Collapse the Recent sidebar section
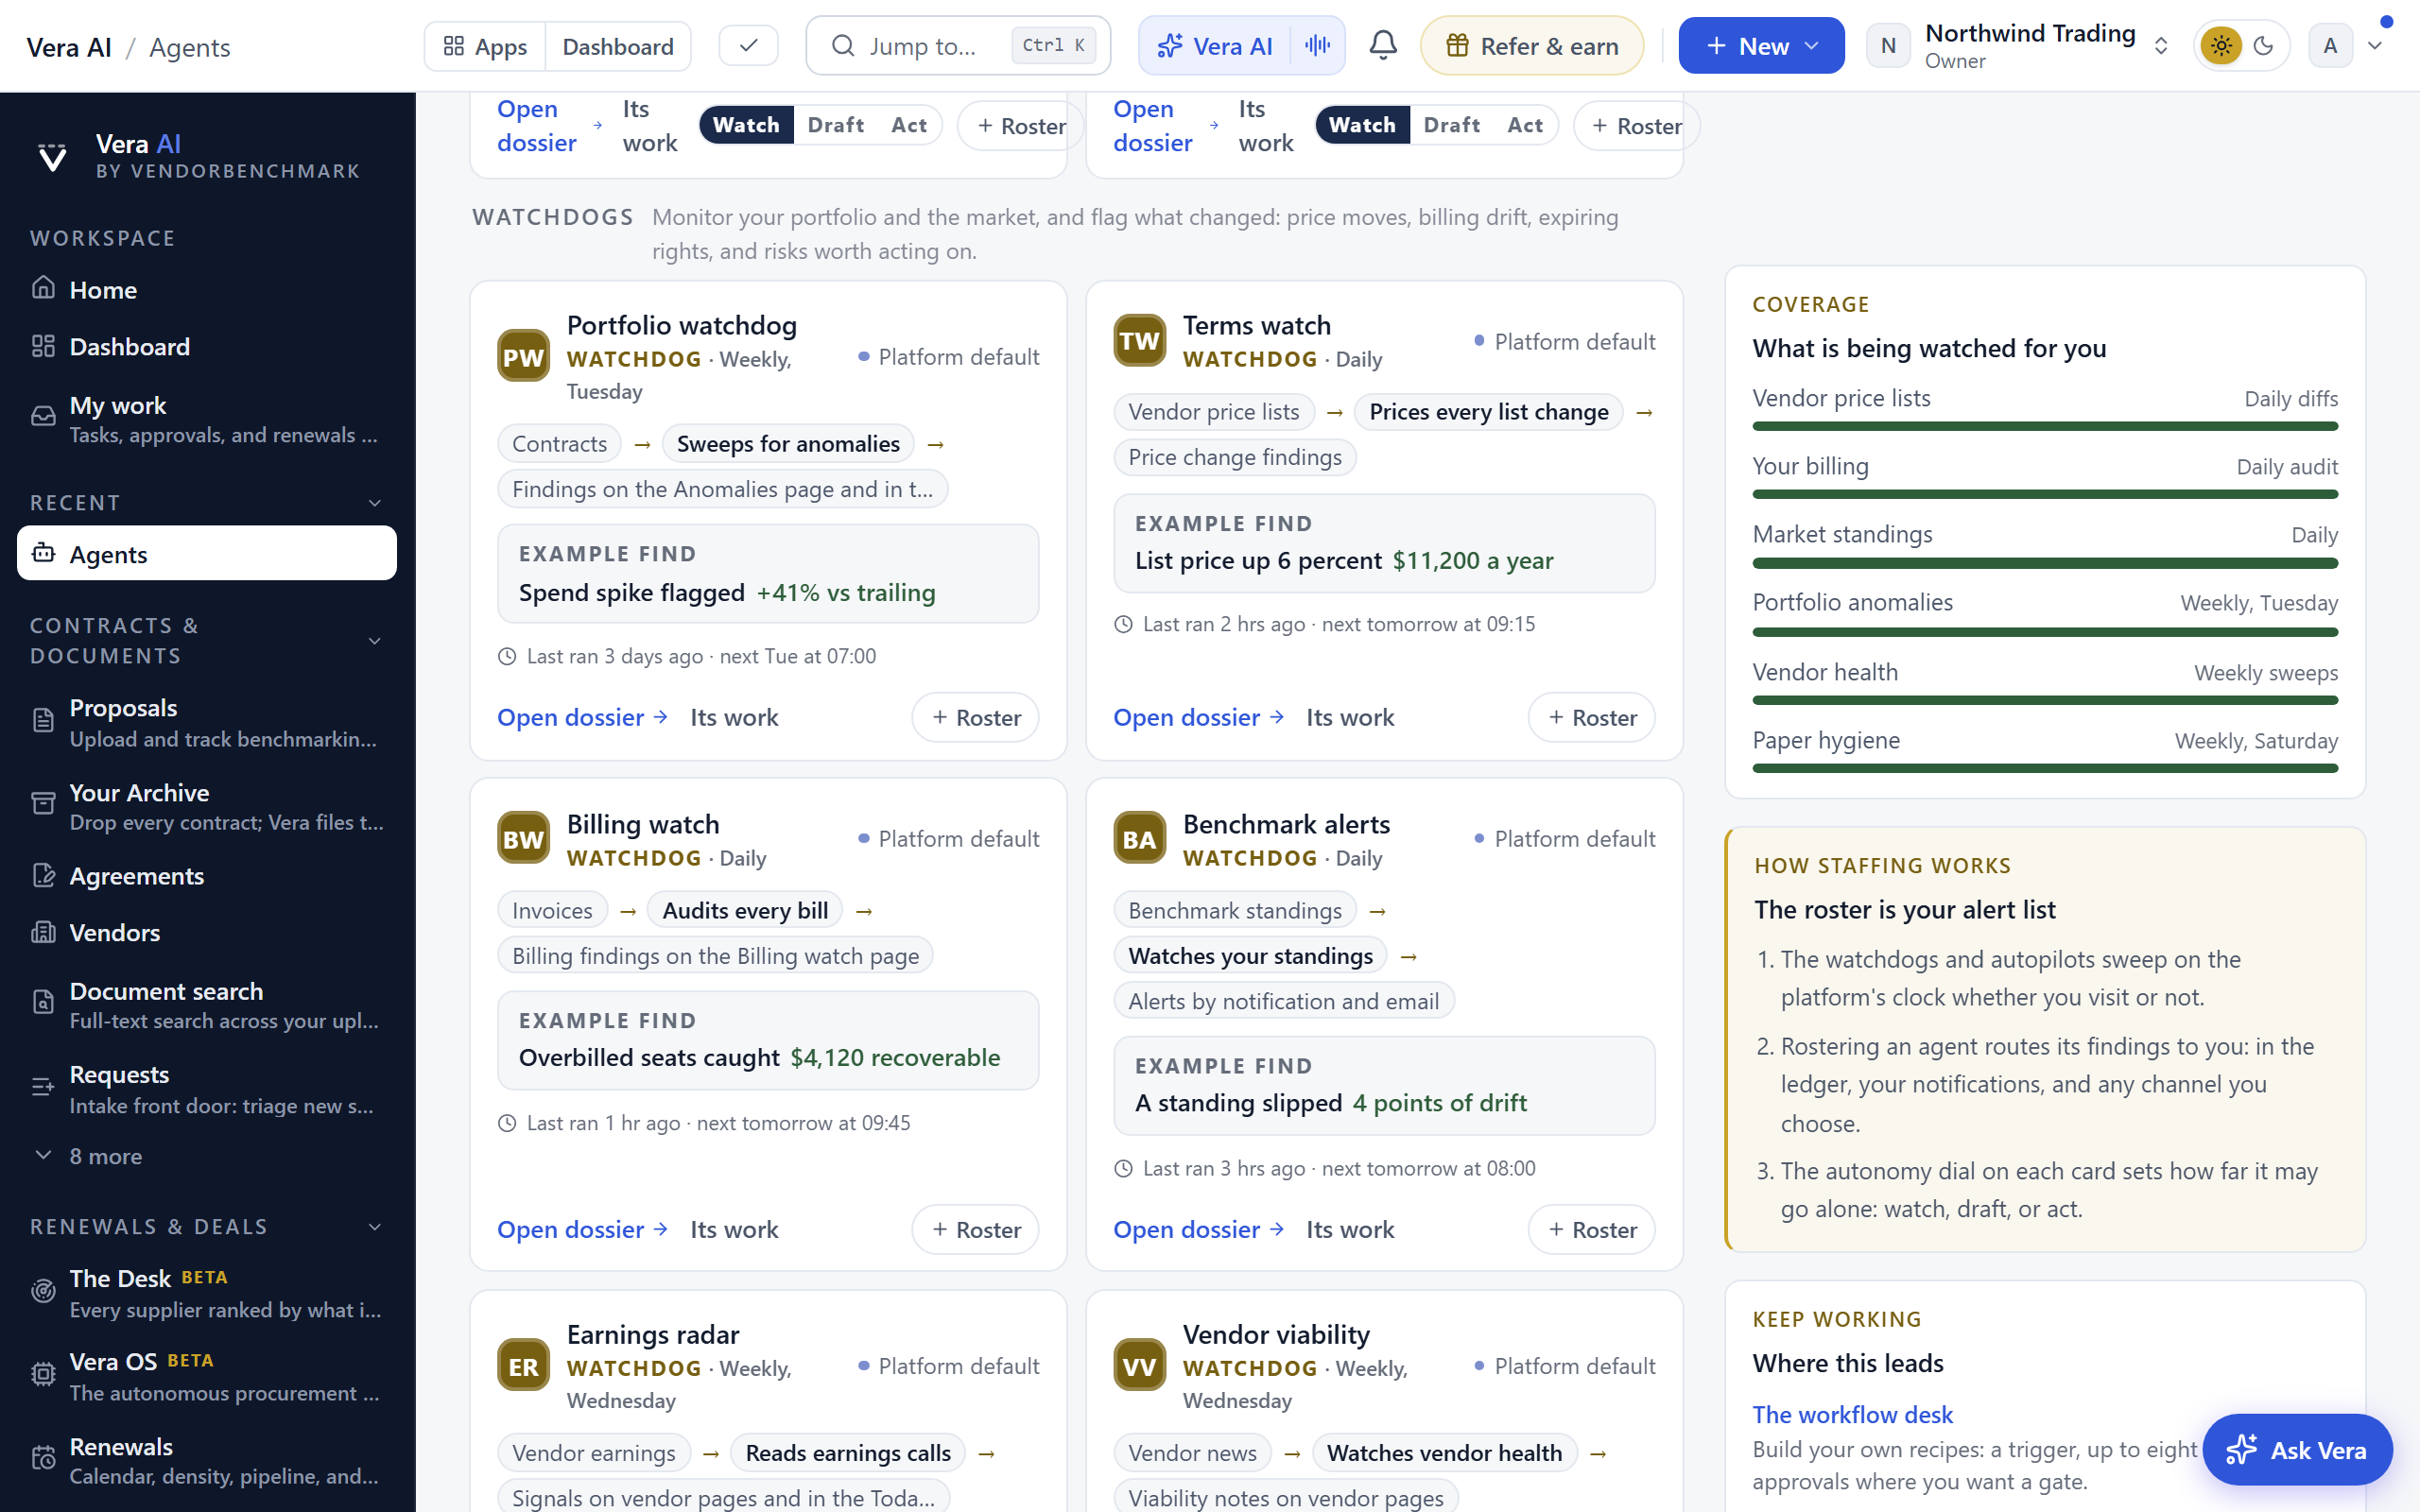 tap(375, 503)
